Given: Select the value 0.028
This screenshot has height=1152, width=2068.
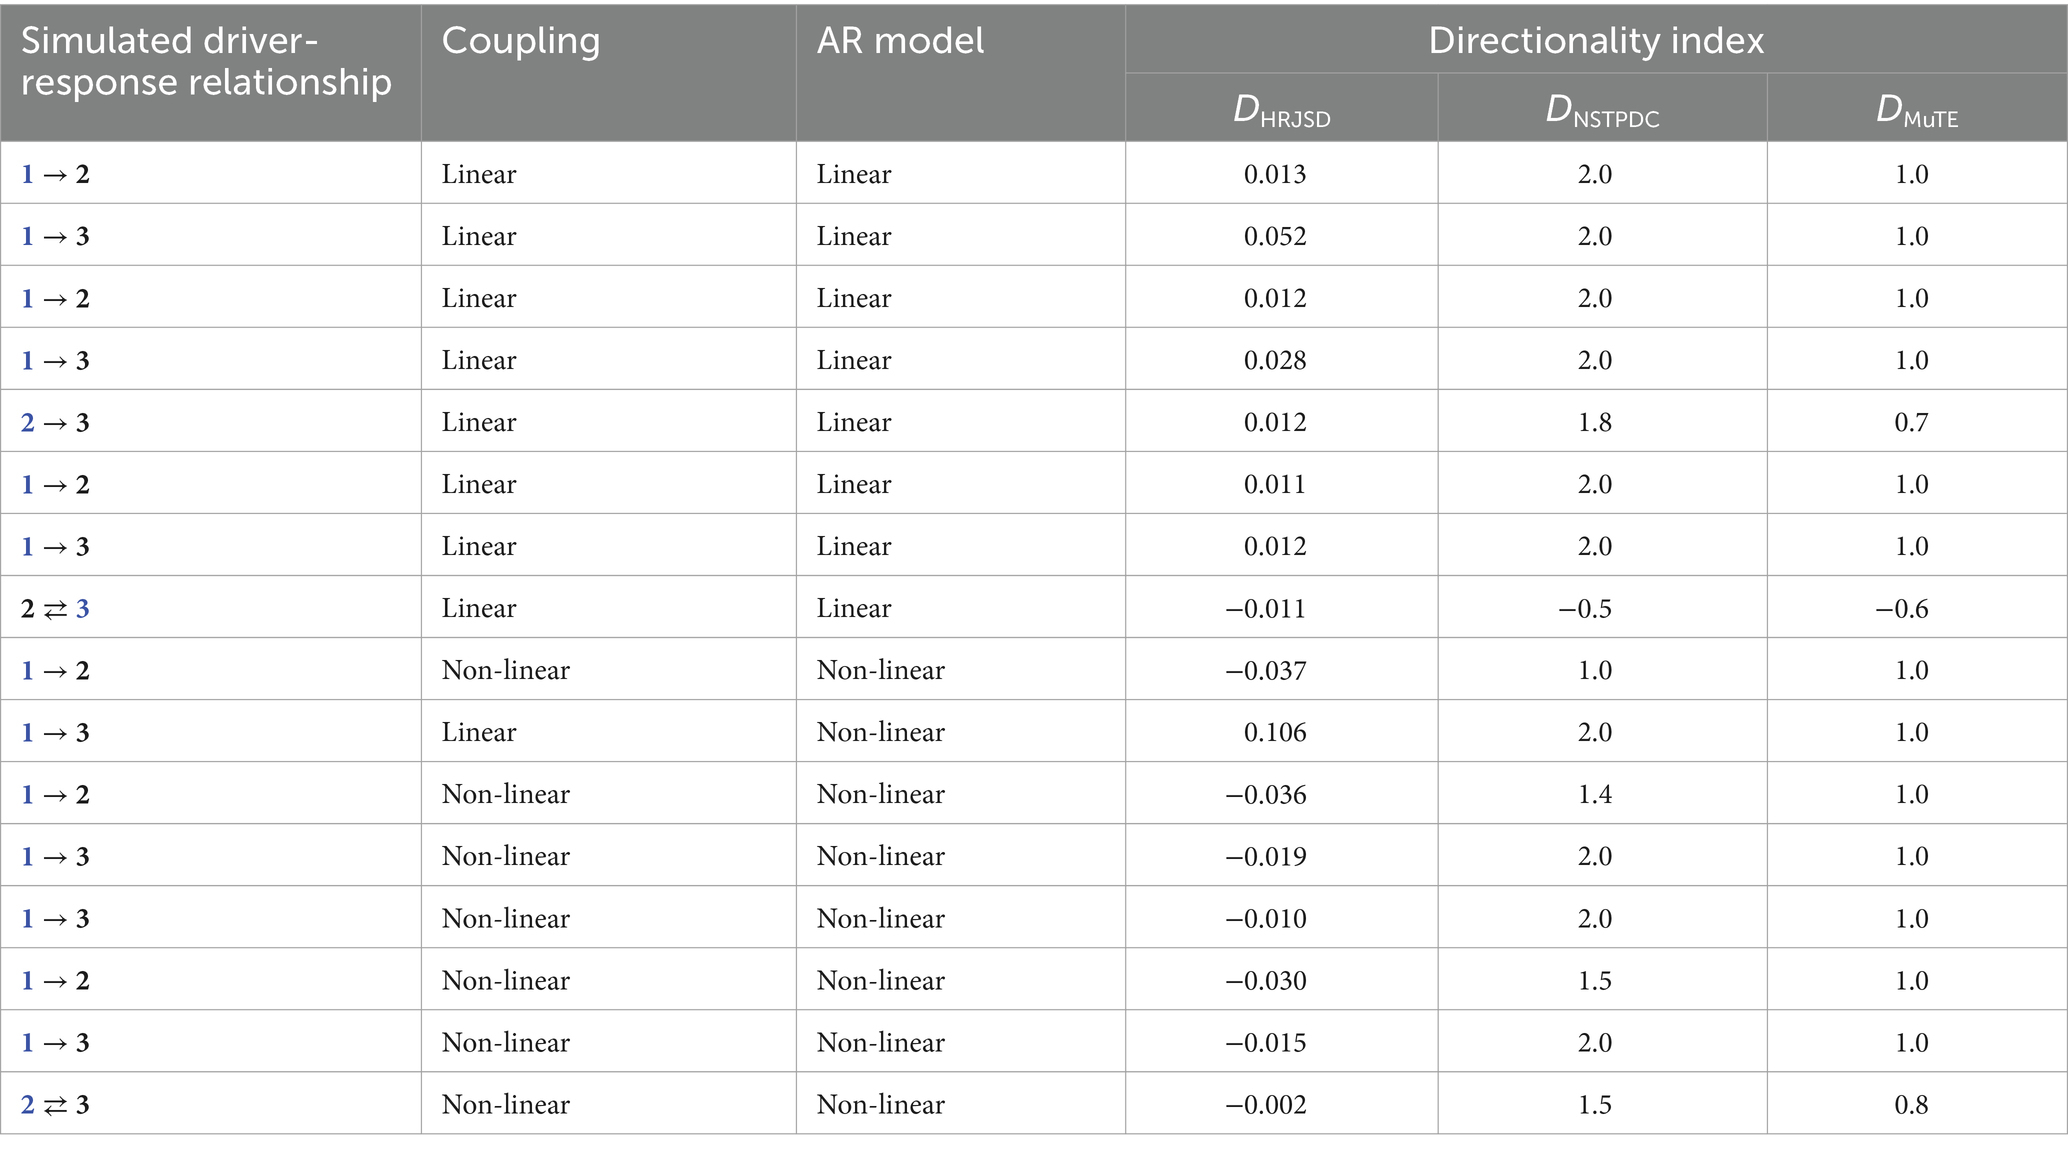Looking at the screenshot, I should coord(1275,360).
